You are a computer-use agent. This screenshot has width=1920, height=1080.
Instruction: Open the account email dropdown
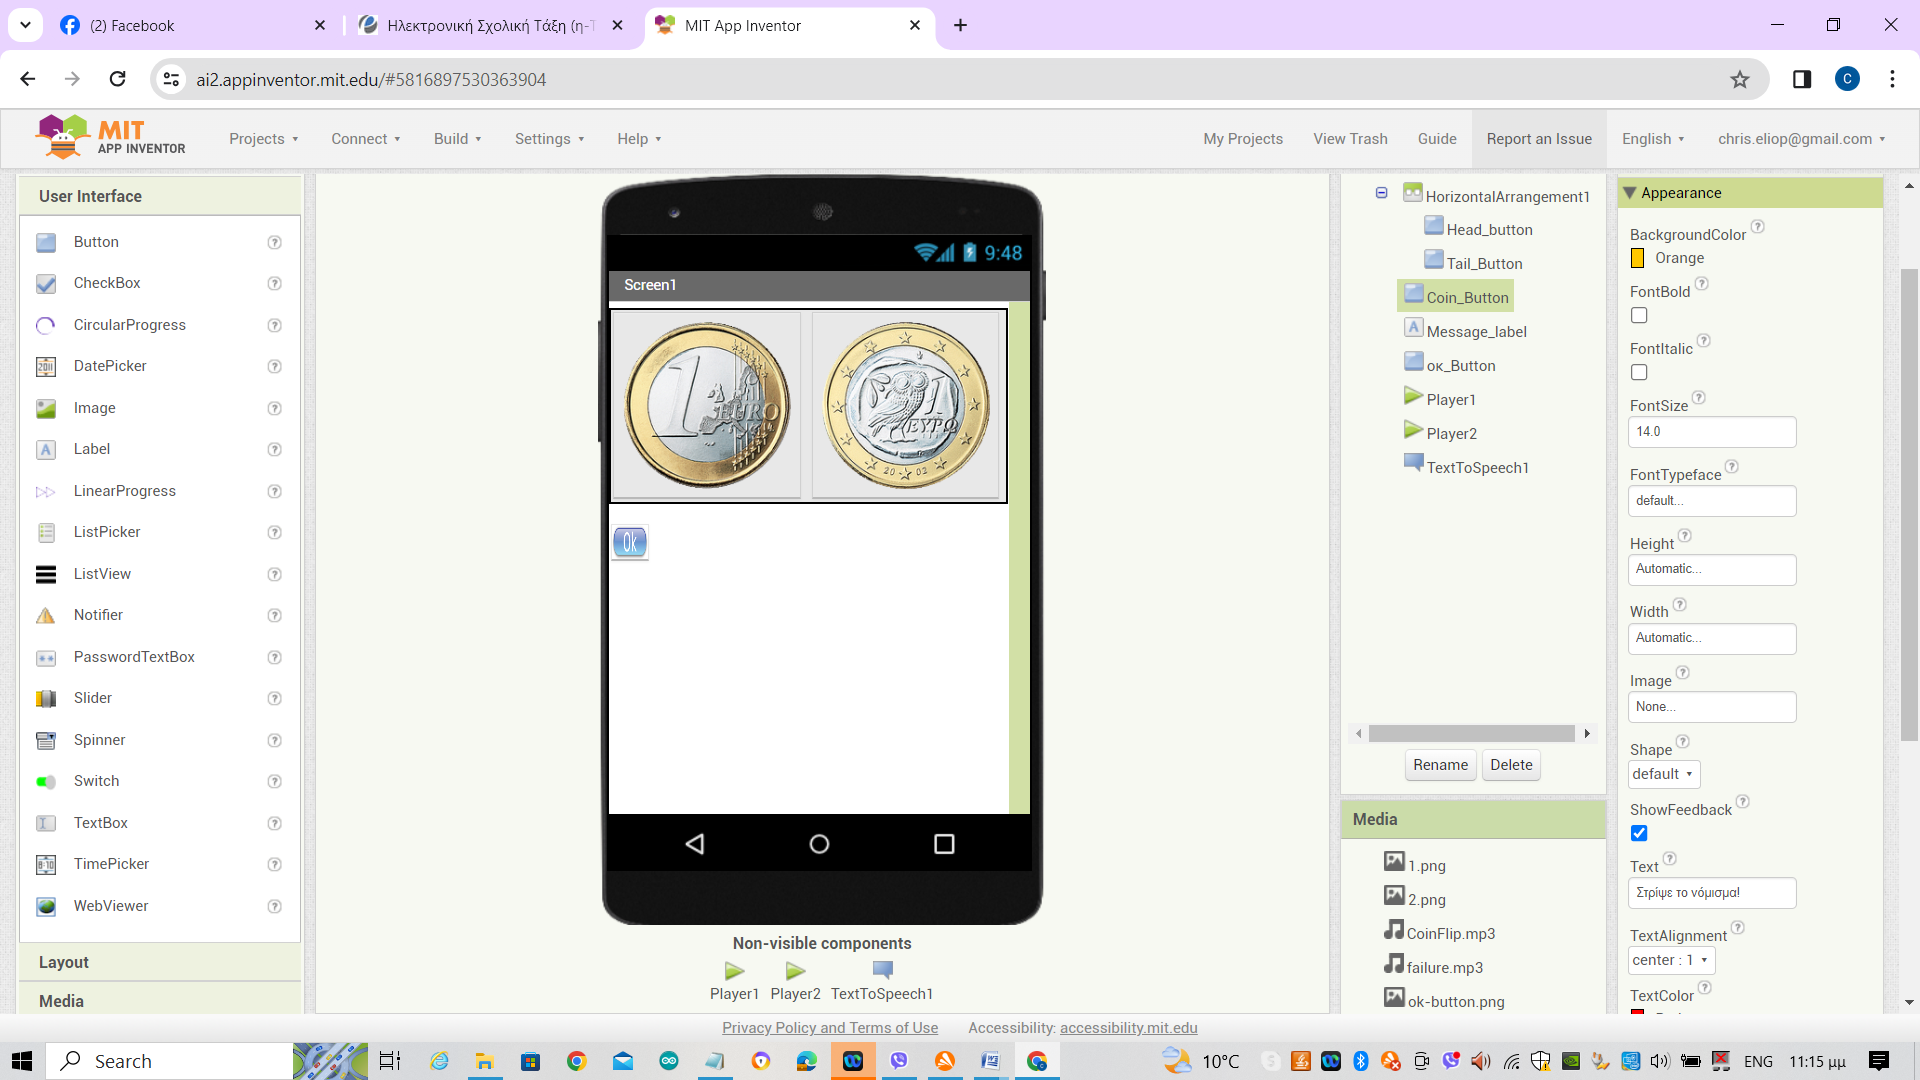point(1802,139)
